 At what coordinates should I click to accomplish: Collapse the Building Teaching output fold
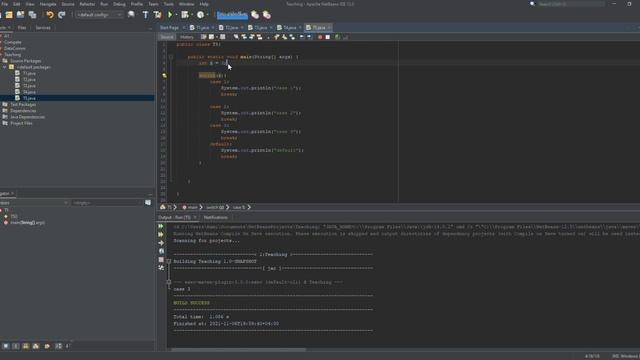pyautogui.click(x=169, y=262)
